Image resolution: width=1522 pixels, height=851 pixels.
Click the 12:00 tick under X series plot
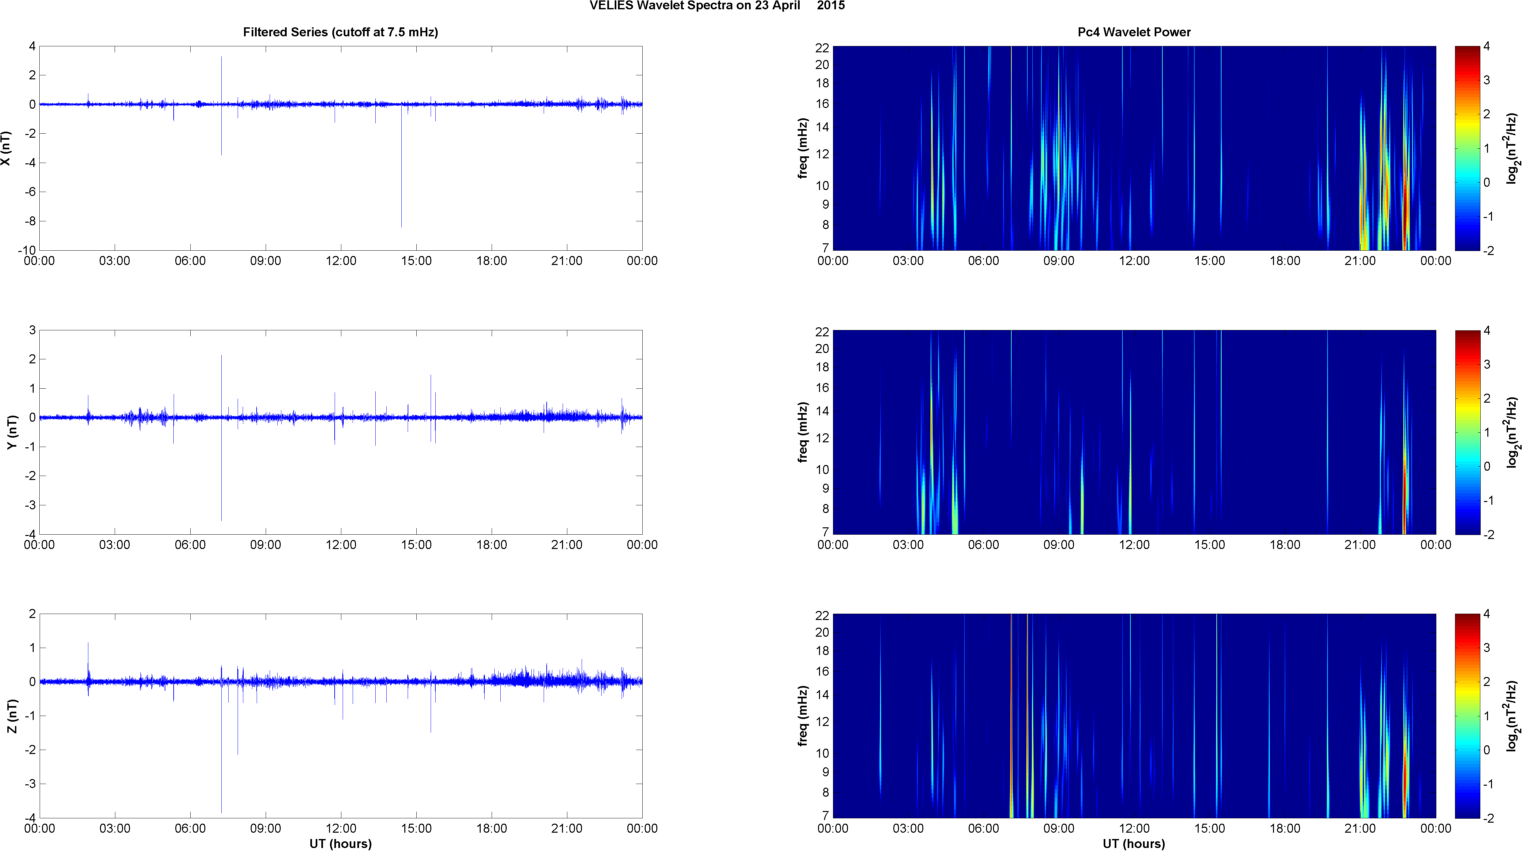(x=341, y=261)
